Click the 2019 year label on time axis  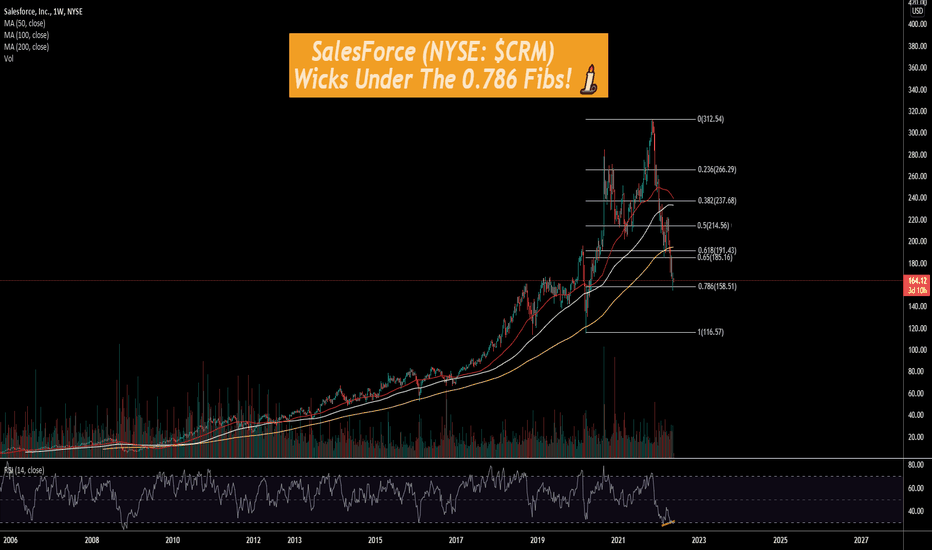pos(537,540)
